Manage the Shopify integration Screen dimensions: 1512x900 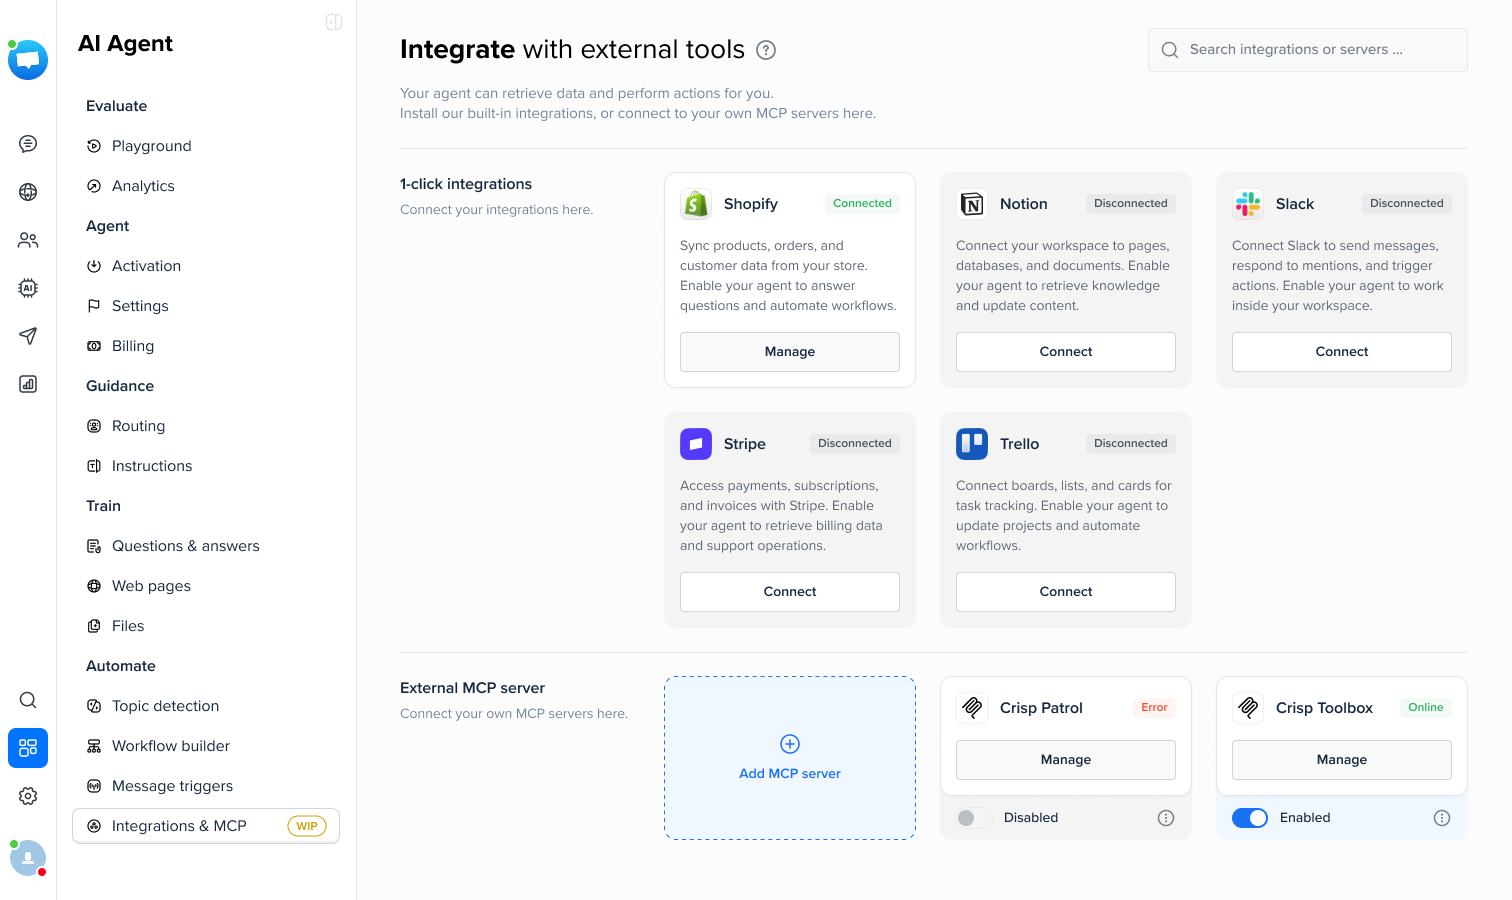tap(789, 352)
